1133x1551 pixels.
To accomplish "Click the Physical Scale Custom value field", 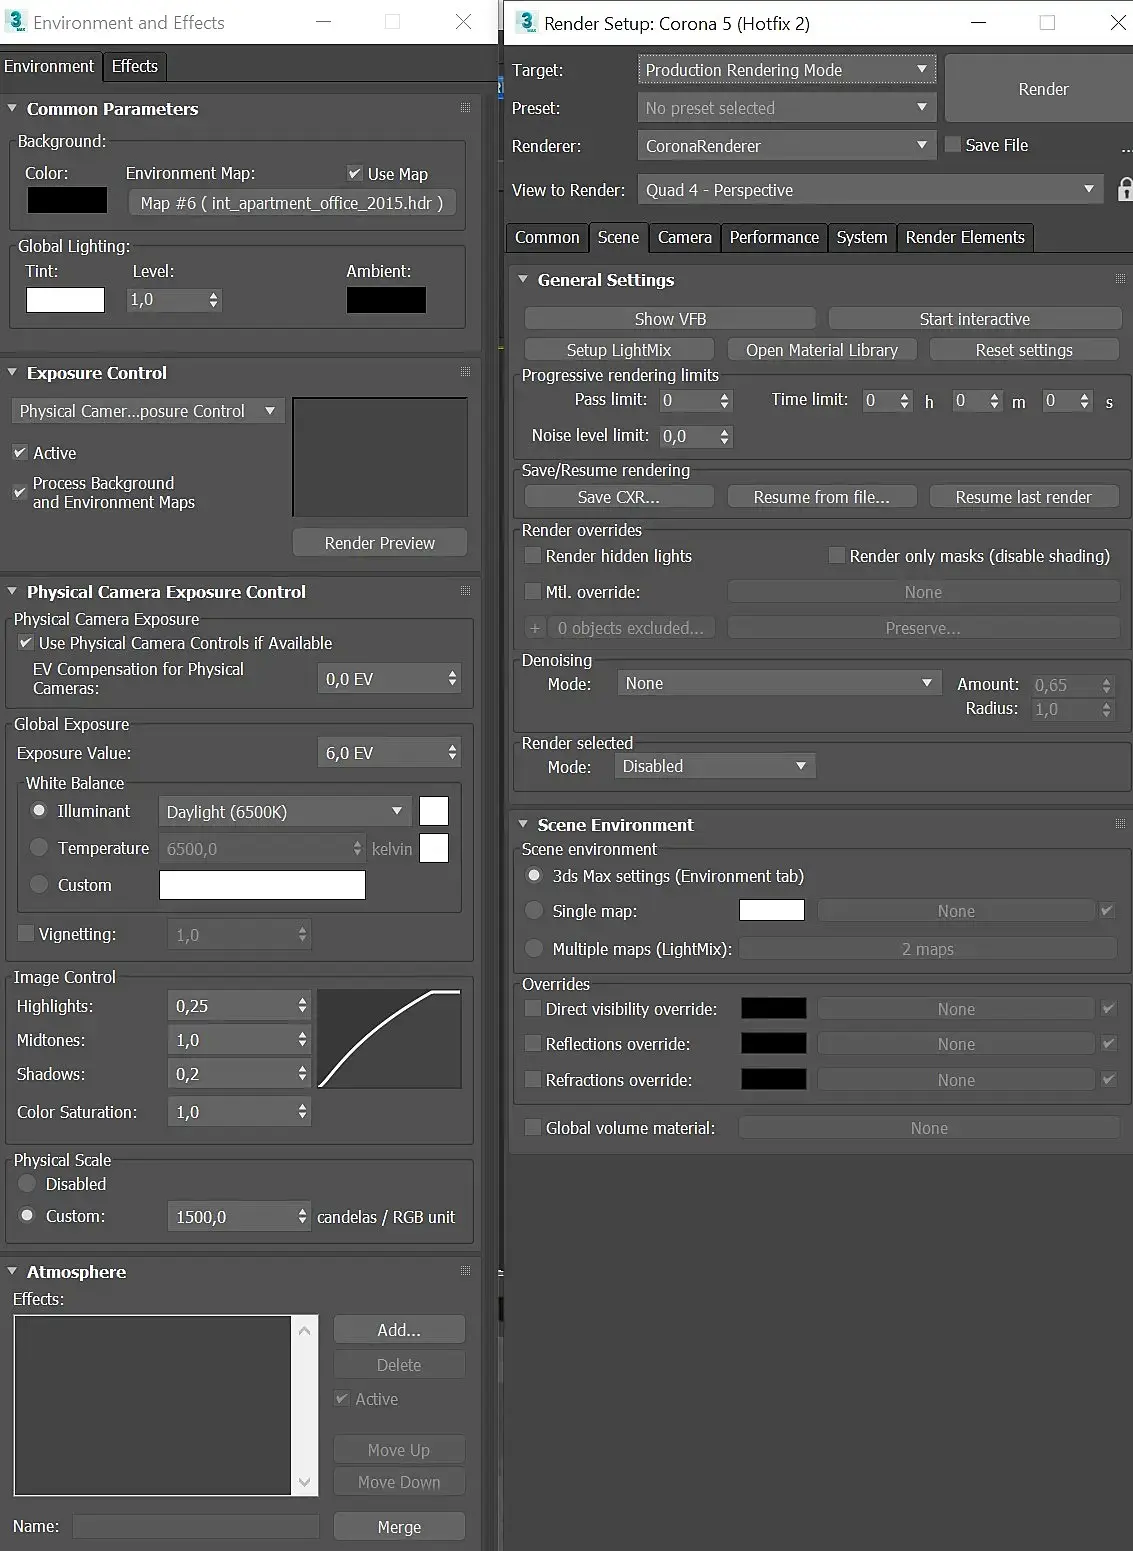I will tap(231, 1216).
